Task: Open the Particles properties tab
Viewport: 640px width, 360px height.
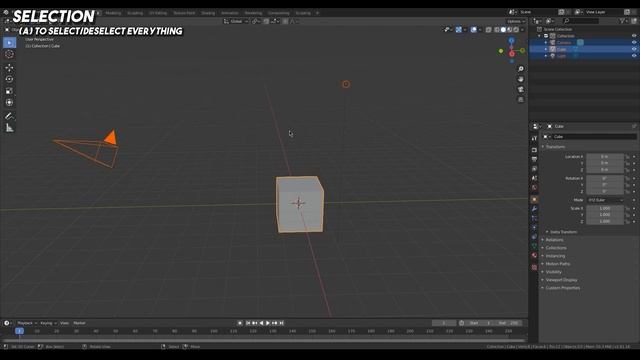Action: [534, 218]
